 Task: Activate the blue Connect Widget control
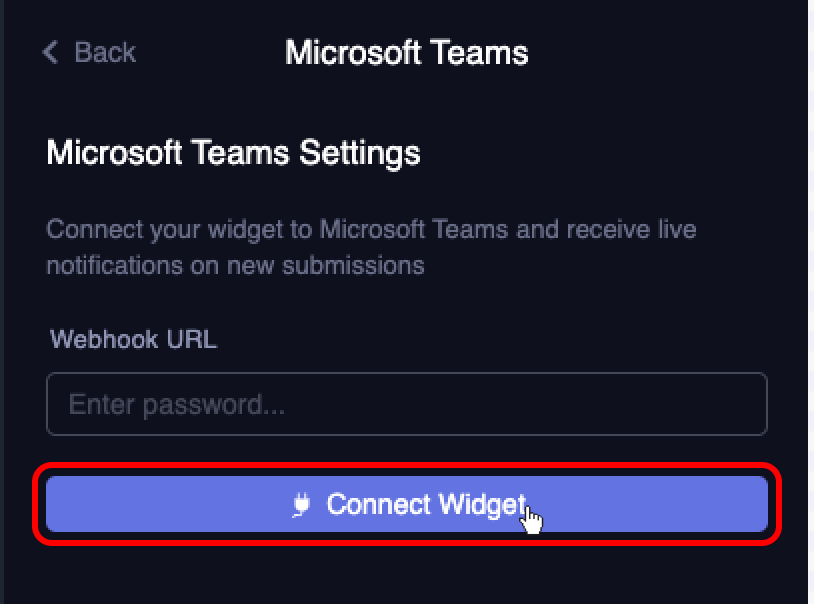click(x=406, y=504)
